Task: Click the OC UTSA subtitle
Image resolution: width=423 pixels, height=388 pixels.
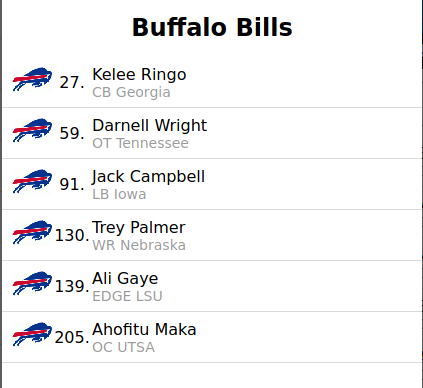Action: [x=124, y=347]
